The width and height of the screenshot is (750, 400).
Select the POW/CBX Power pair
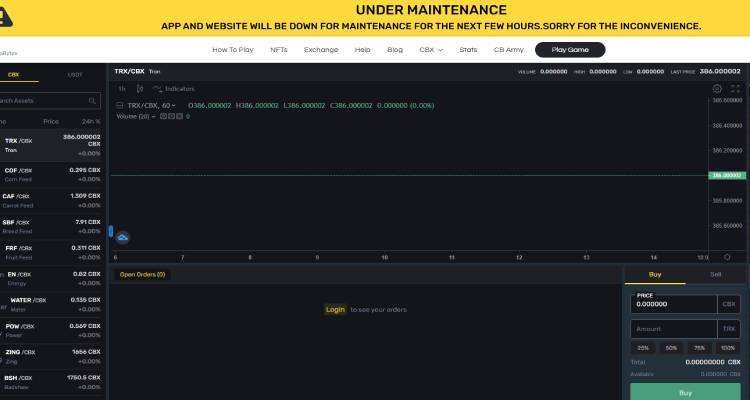point(52,331)
